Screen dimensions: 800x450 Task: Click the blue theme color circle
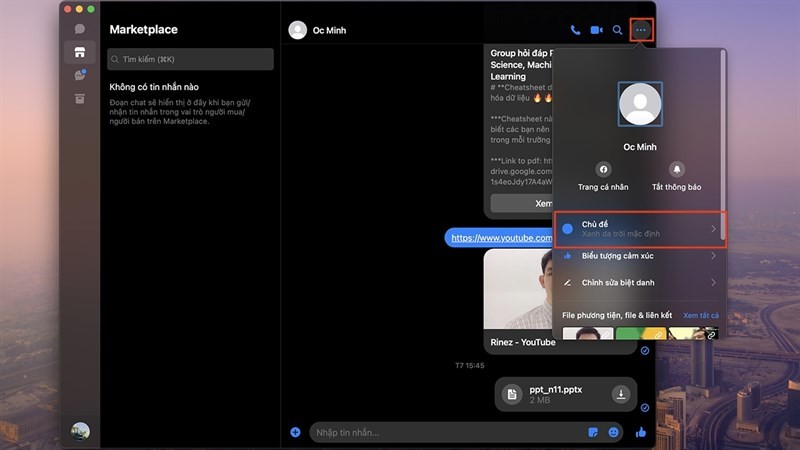tap(567, 229)
